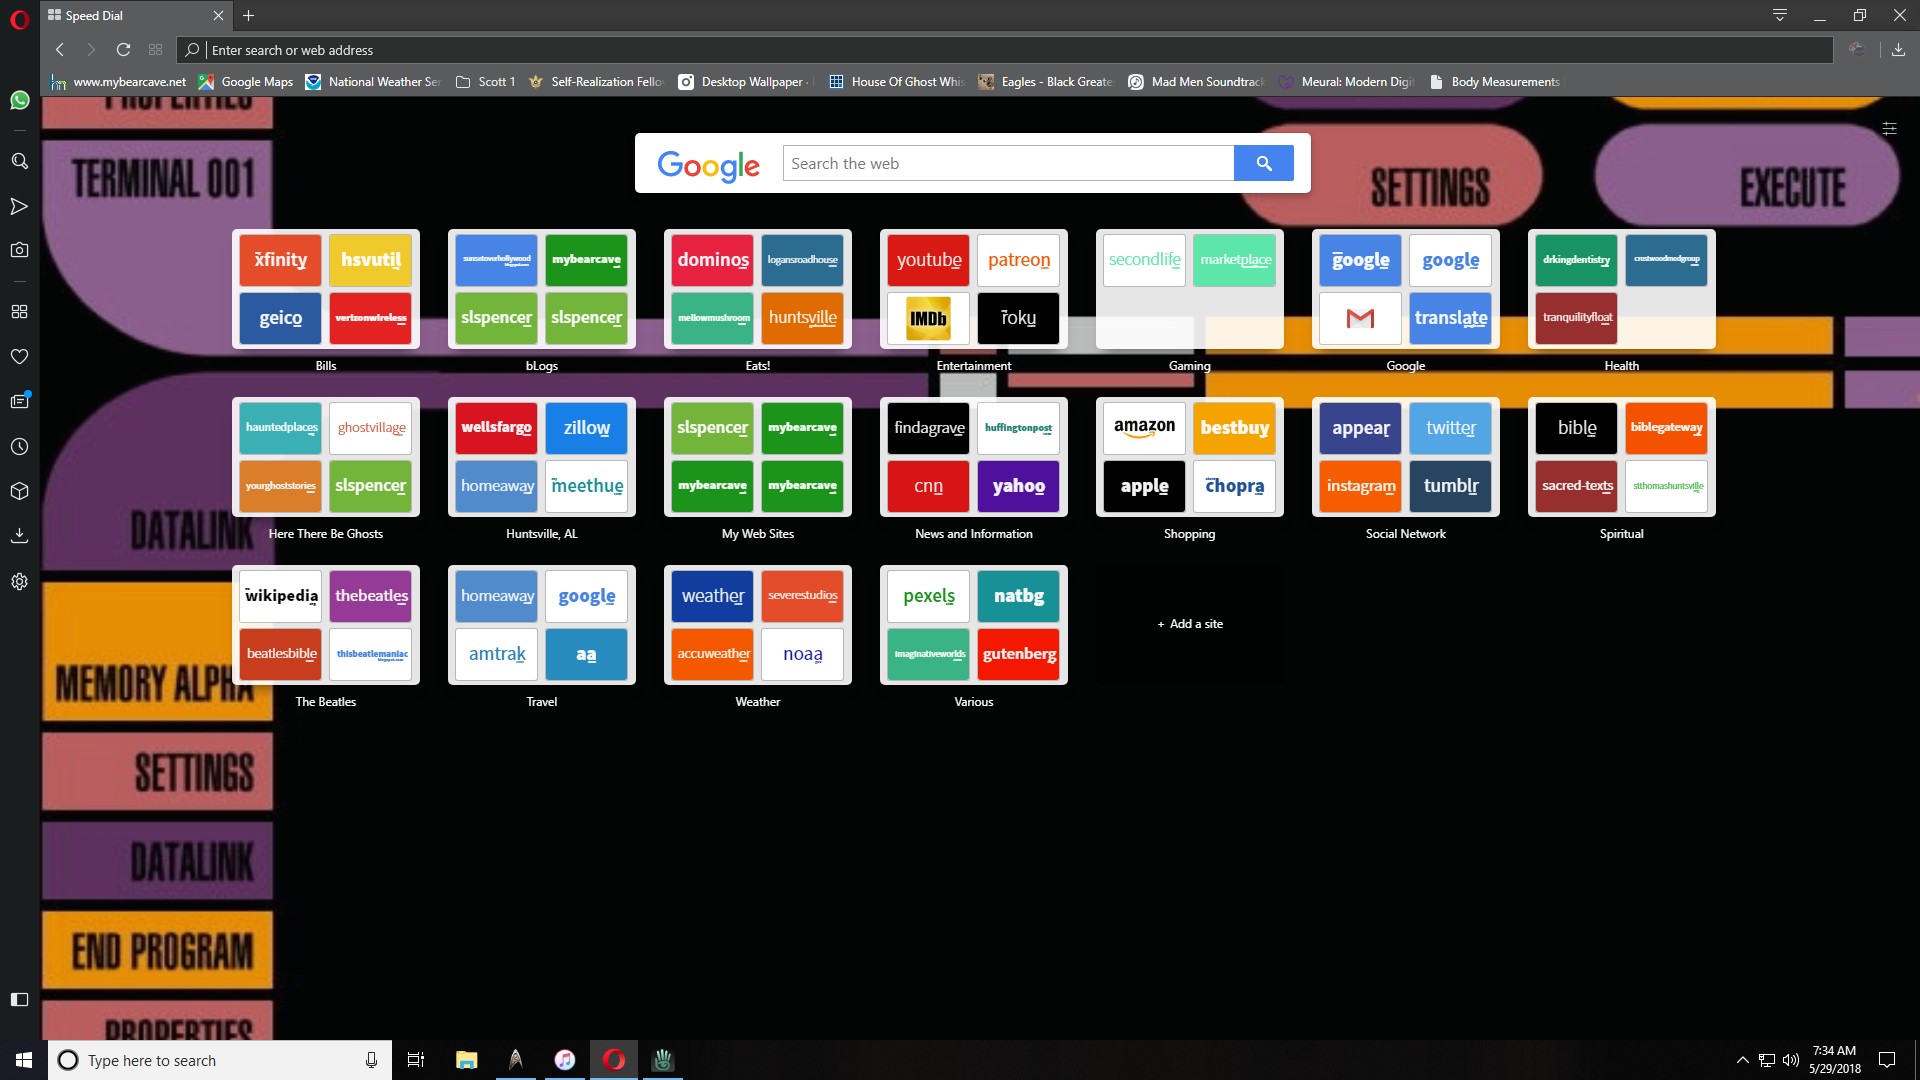Open the tab menu in the title bar

(1780, 15)
